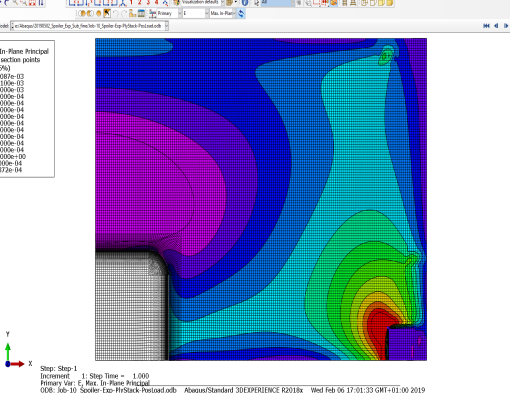Screen dimensions: 510x393
Task: Select the highlighted arrow-cursor toolbar icon
Action: [x=107, y=13]
